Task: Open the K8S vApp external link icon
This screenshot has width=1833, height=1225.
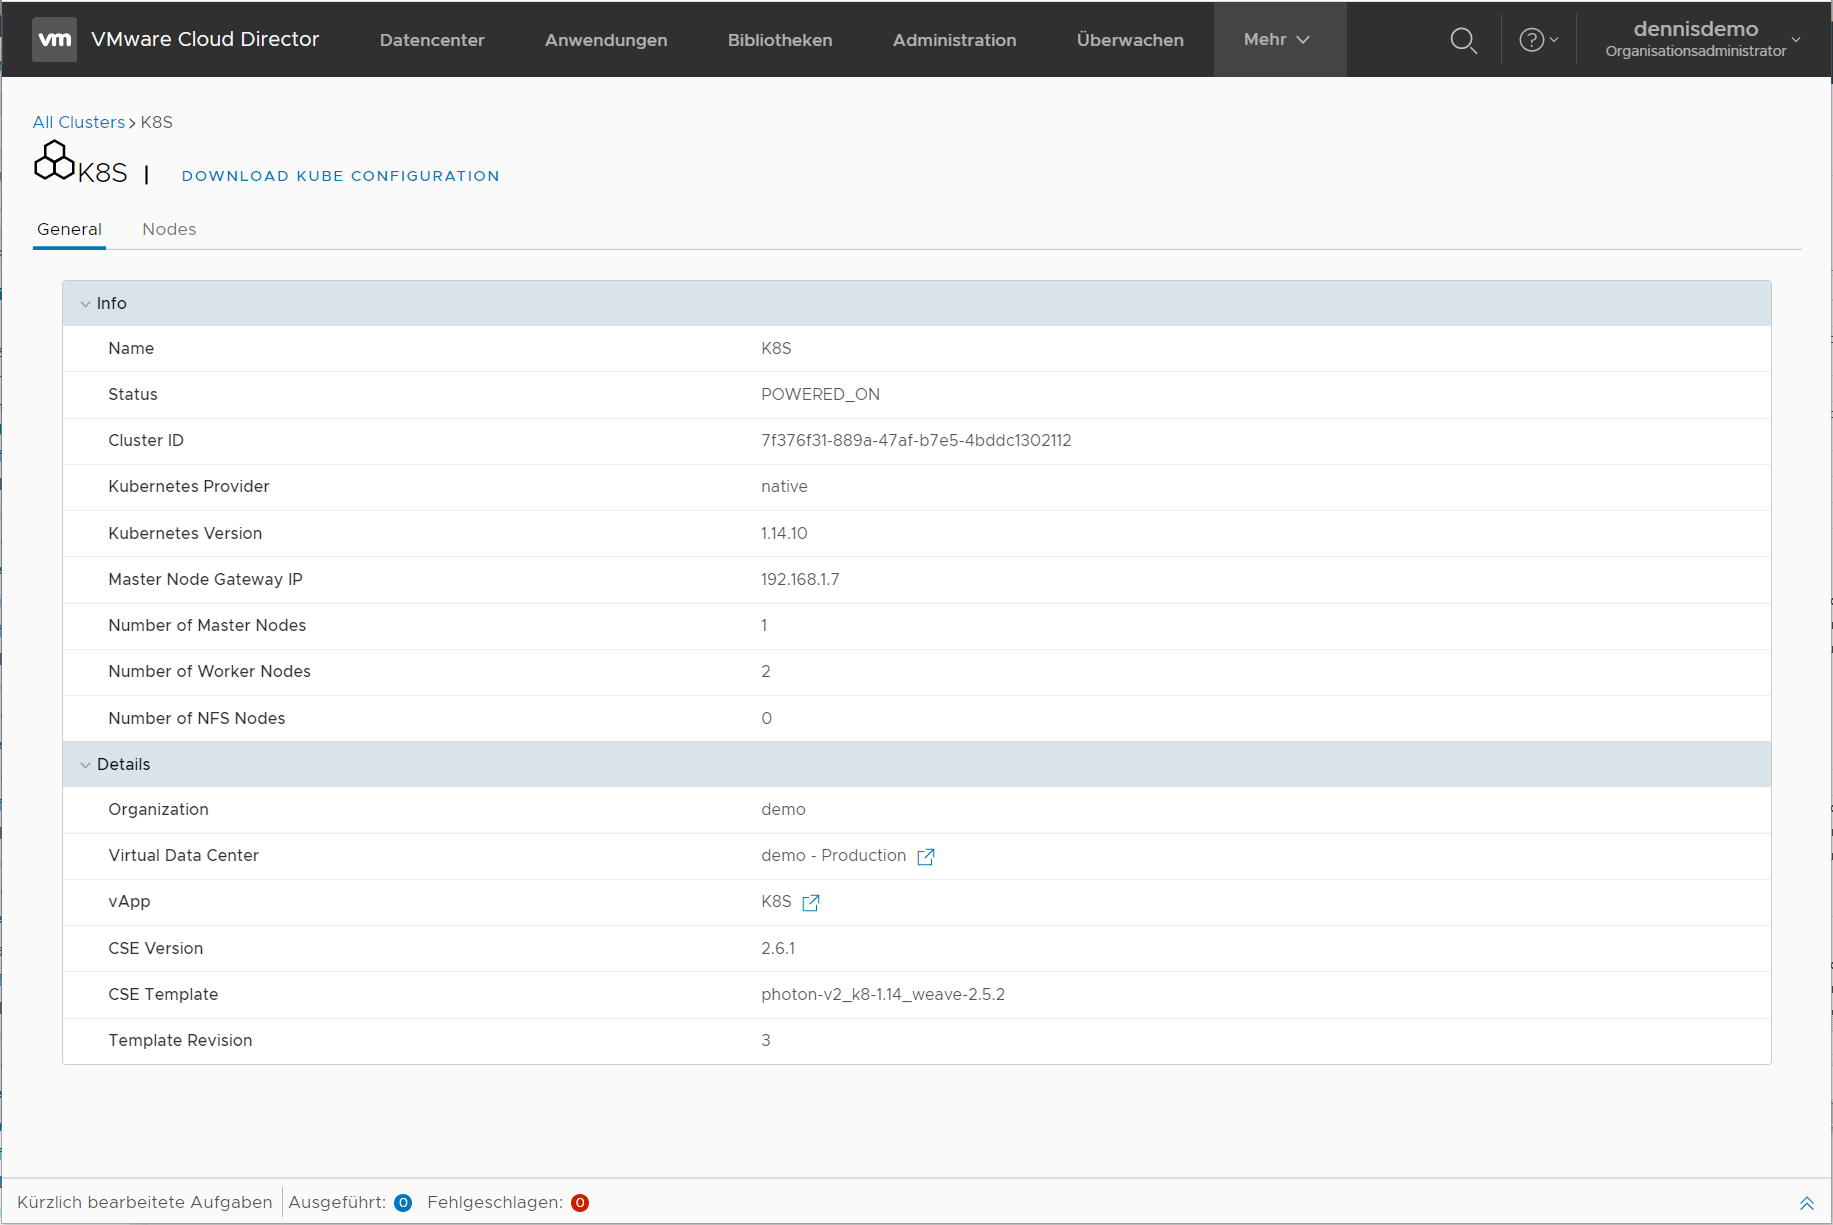Action: (x=811, y=902)
